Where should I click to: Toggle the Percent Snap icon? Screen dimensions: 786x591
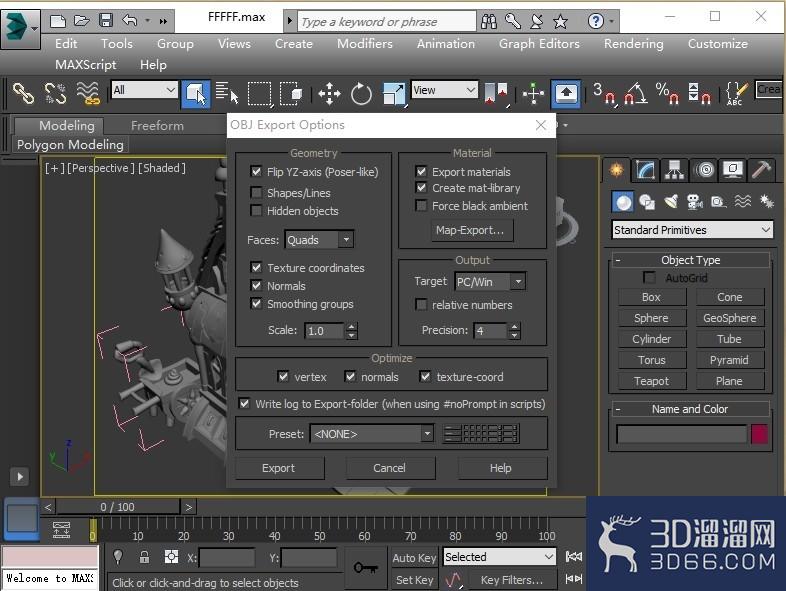pos(667,93)
